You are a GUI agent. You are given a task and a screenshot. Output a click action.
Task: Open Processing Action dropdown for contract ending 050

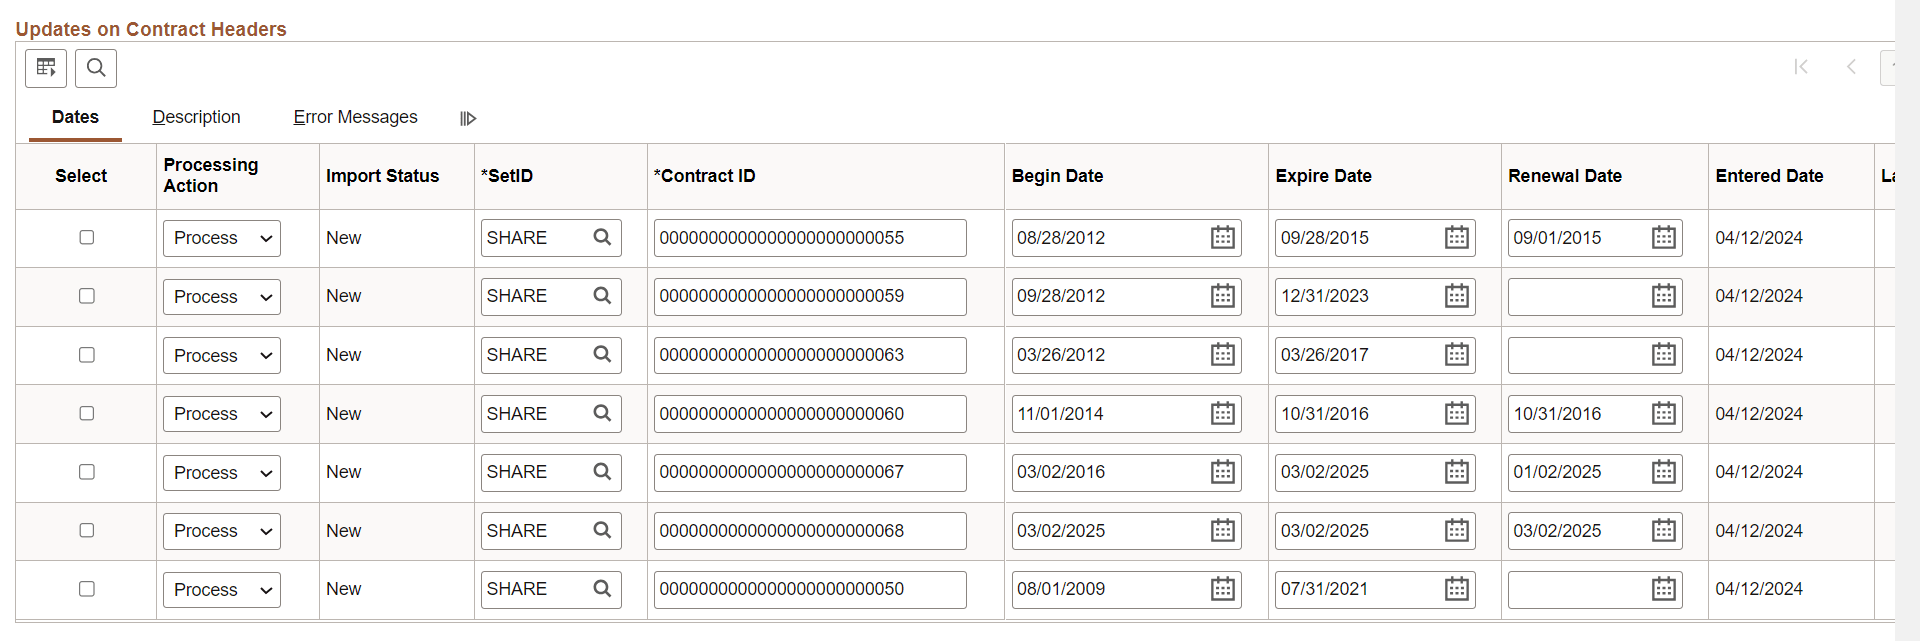click(x=222, y=590)
